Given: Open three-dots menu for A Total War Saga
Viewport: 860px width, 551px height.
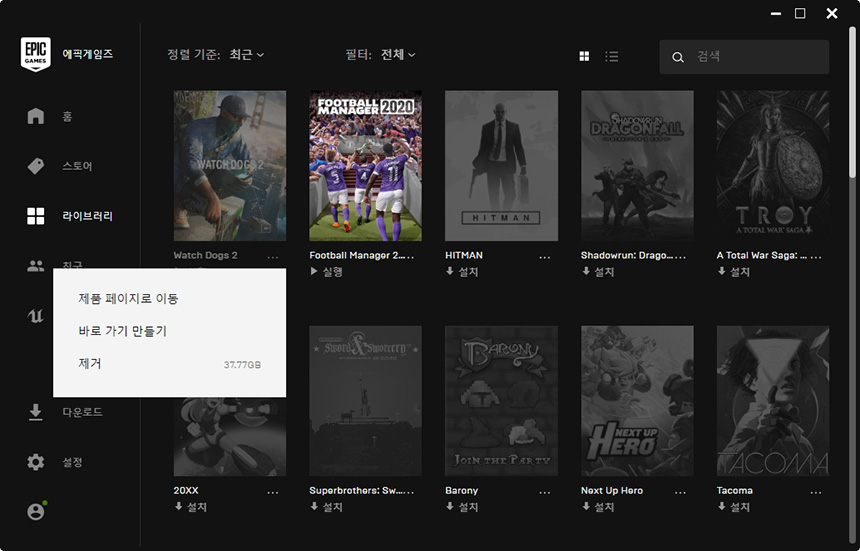Looking at the screenshot, I should pos(816,257).
